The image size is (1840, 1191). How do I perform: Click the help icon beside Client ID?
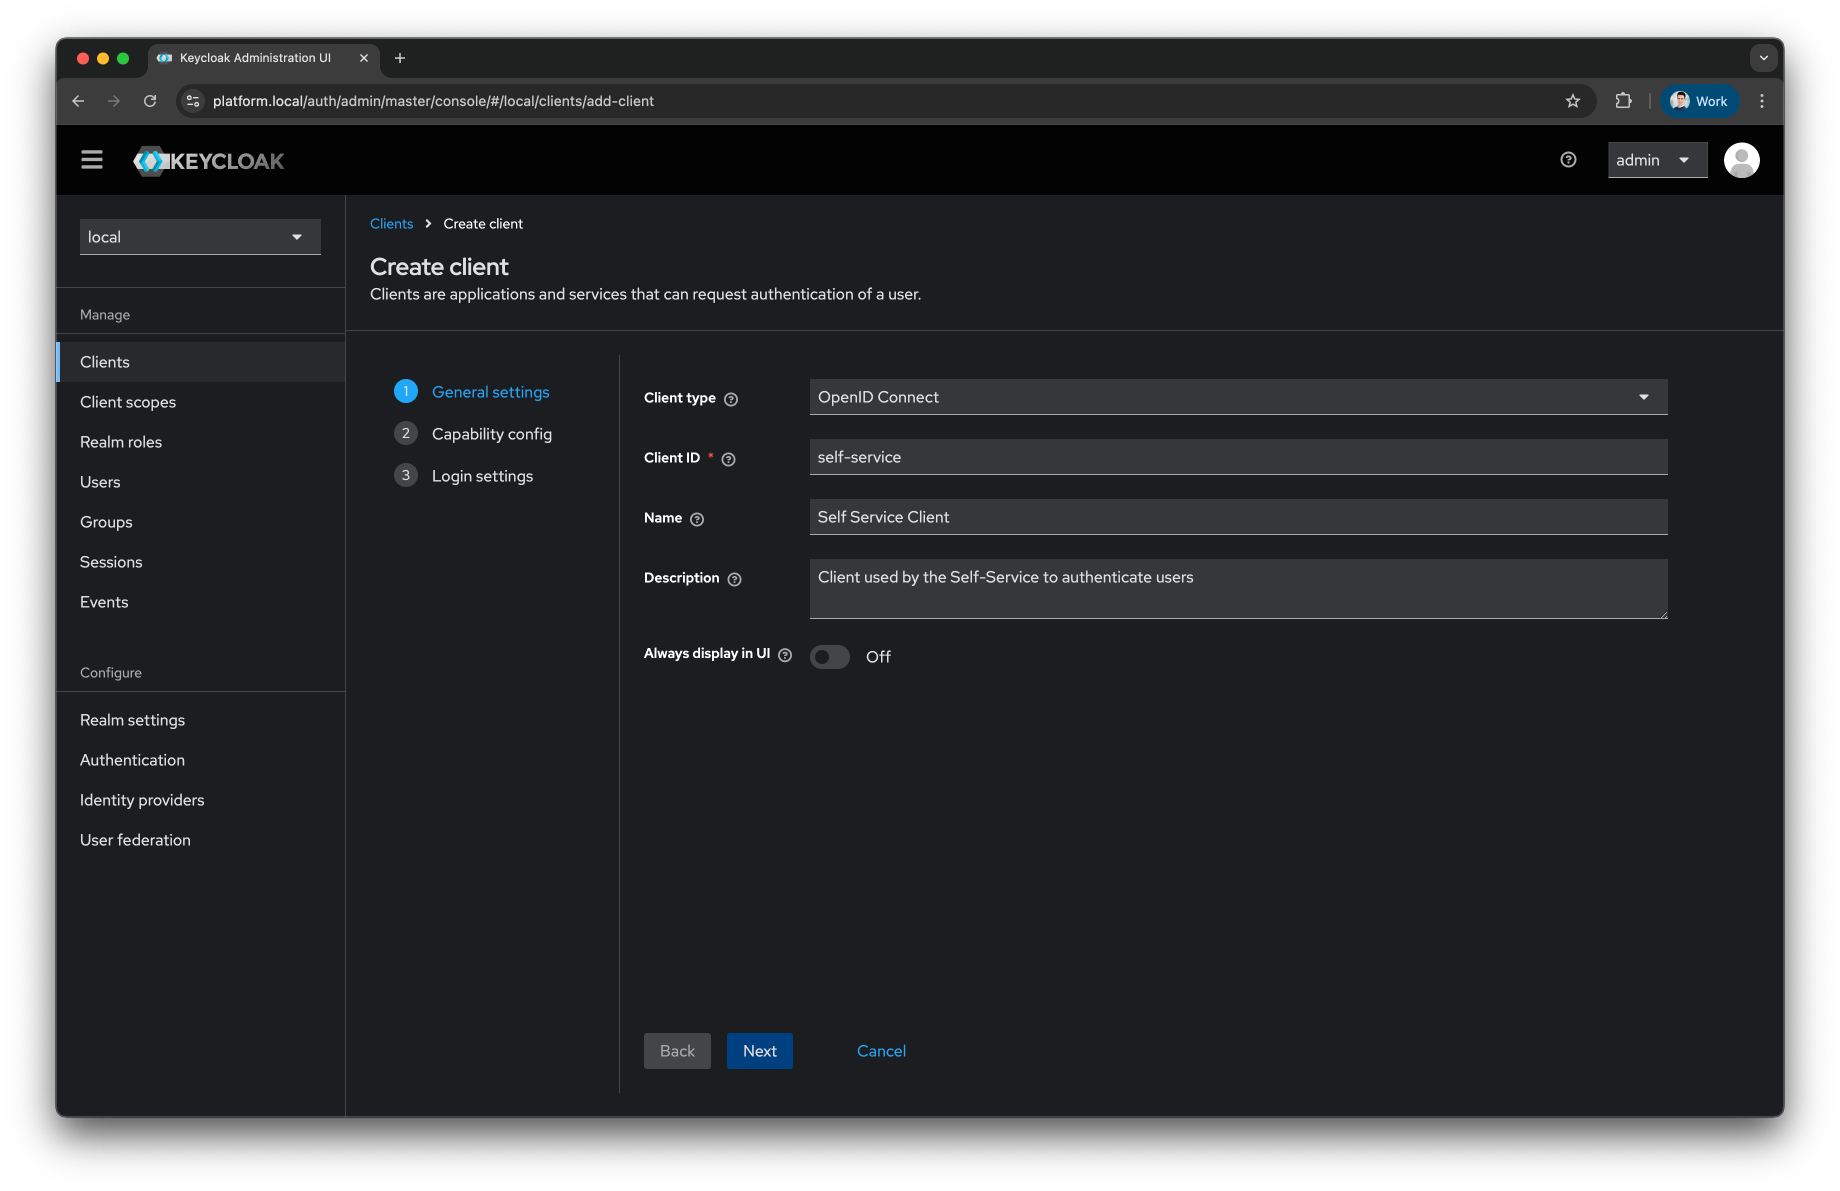coord(728,459)
